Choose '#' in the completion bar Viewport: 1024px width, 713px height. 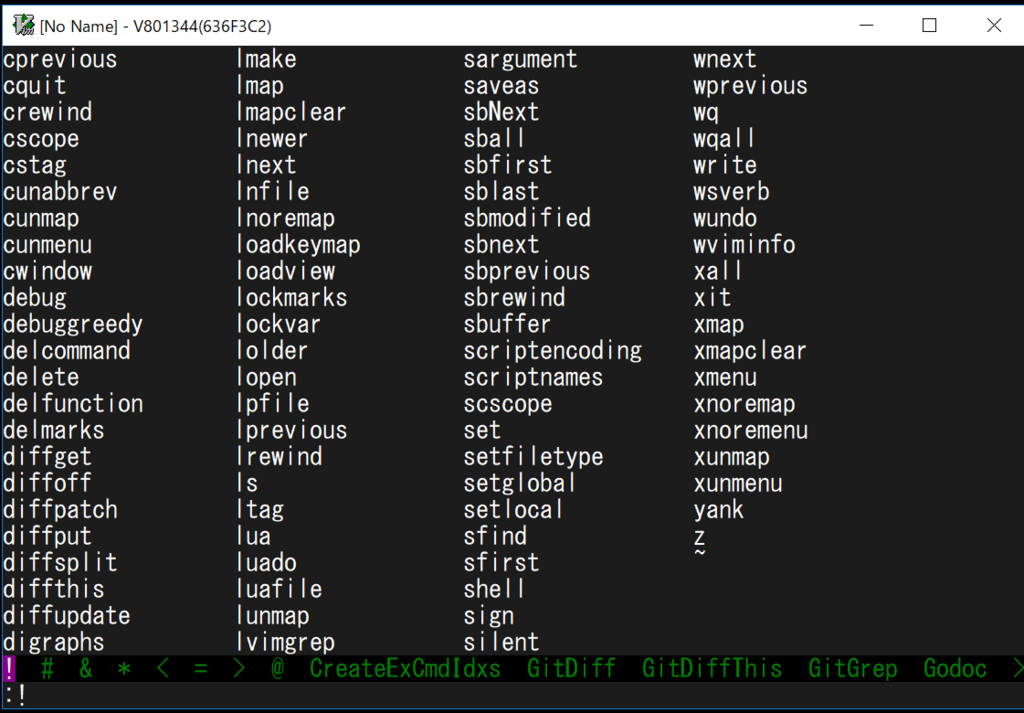click(x=48, y=669)
